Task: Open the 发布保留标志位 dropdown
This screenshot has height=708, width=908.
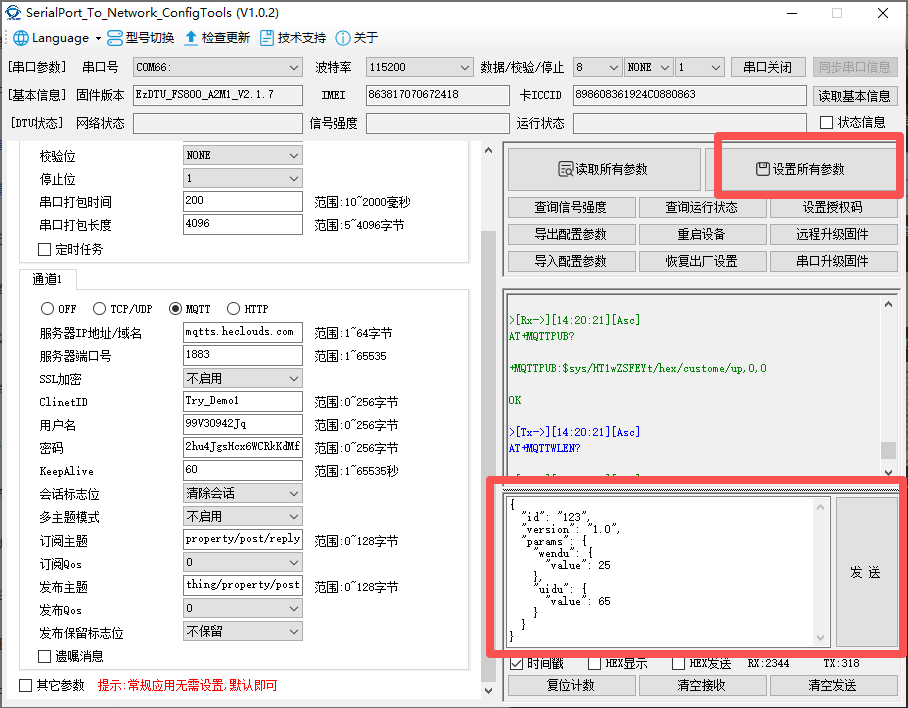Action: tap(294, 632)
